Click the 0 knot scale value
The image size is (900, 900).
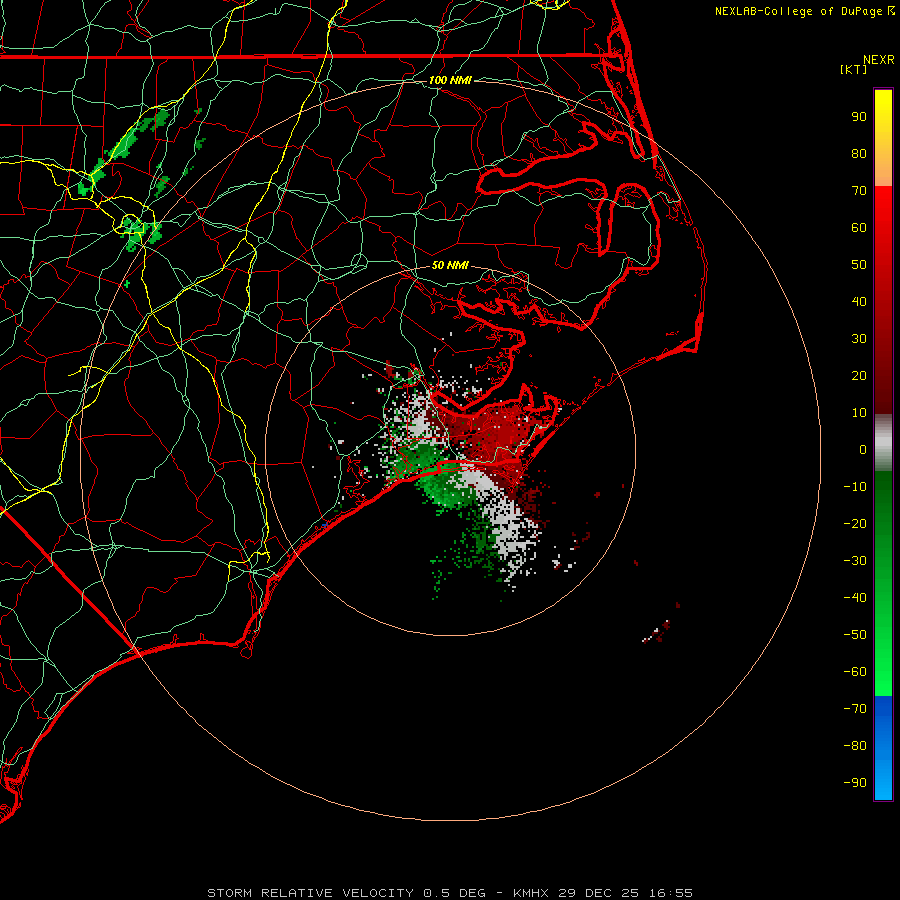pos(863,449)
